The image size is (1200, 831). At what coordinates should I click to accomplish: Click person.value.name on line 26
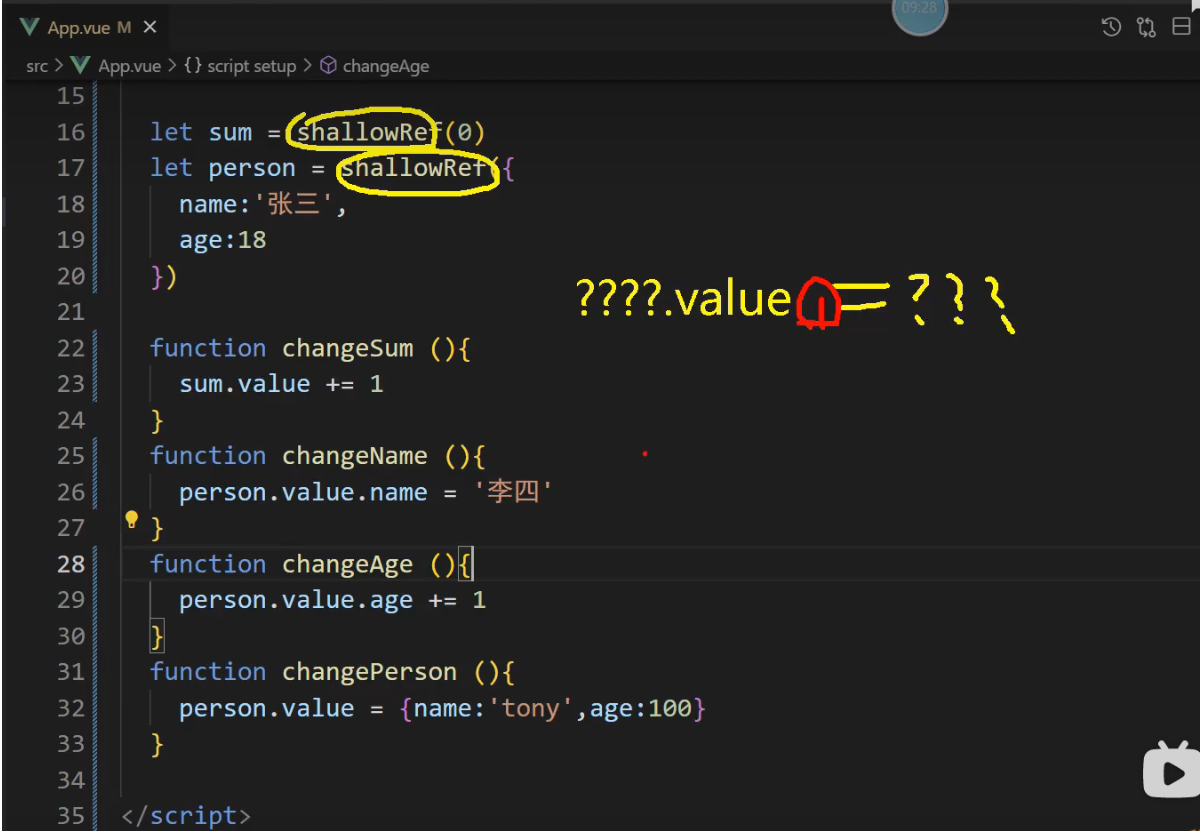click(x=303, y=492)
